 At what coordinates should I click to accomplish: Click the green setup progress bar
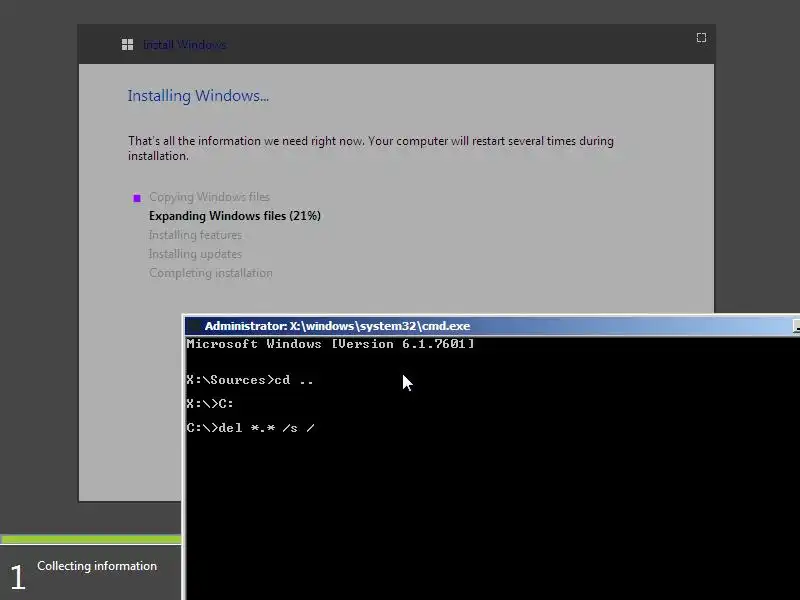click(x=91, y=539)
